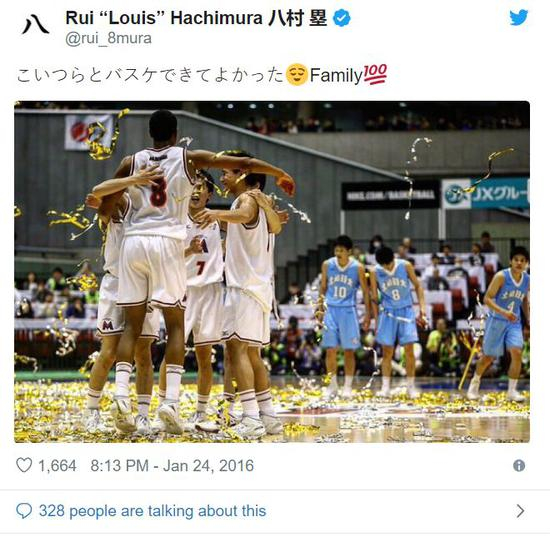Visit the @rui_8mura handle

pyautogui.click(x=108, y=38)
